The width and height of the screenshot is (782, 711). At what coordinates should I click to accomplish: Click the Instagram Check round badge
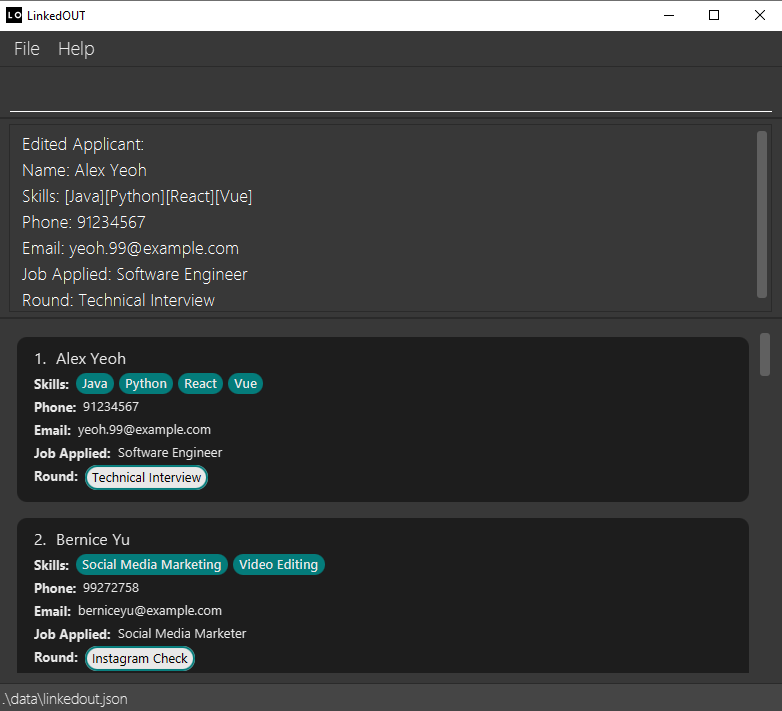tap(140, 659)
